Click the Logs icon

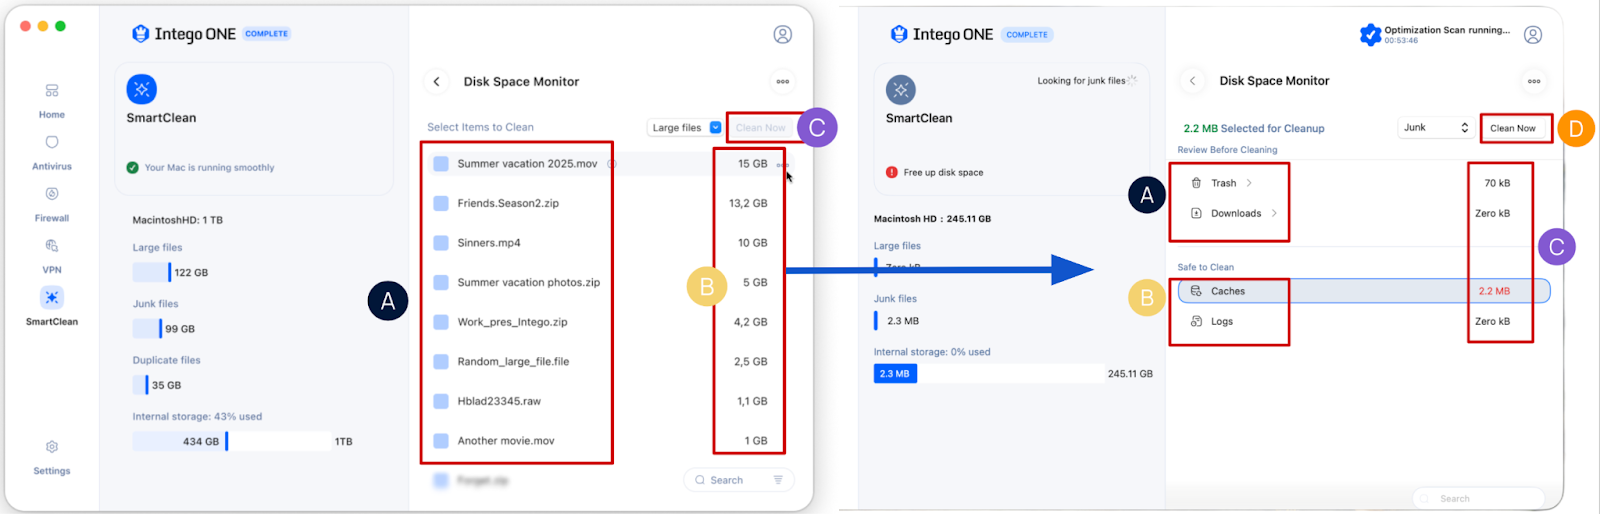click(x=1196, y=321)
